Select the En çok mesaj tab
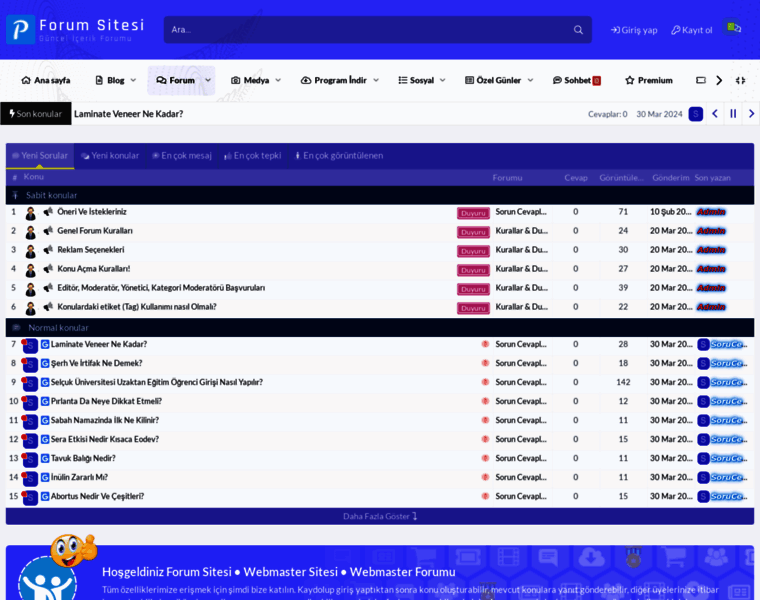Screen dimensions: 760x600 click(x=182, y=156)
